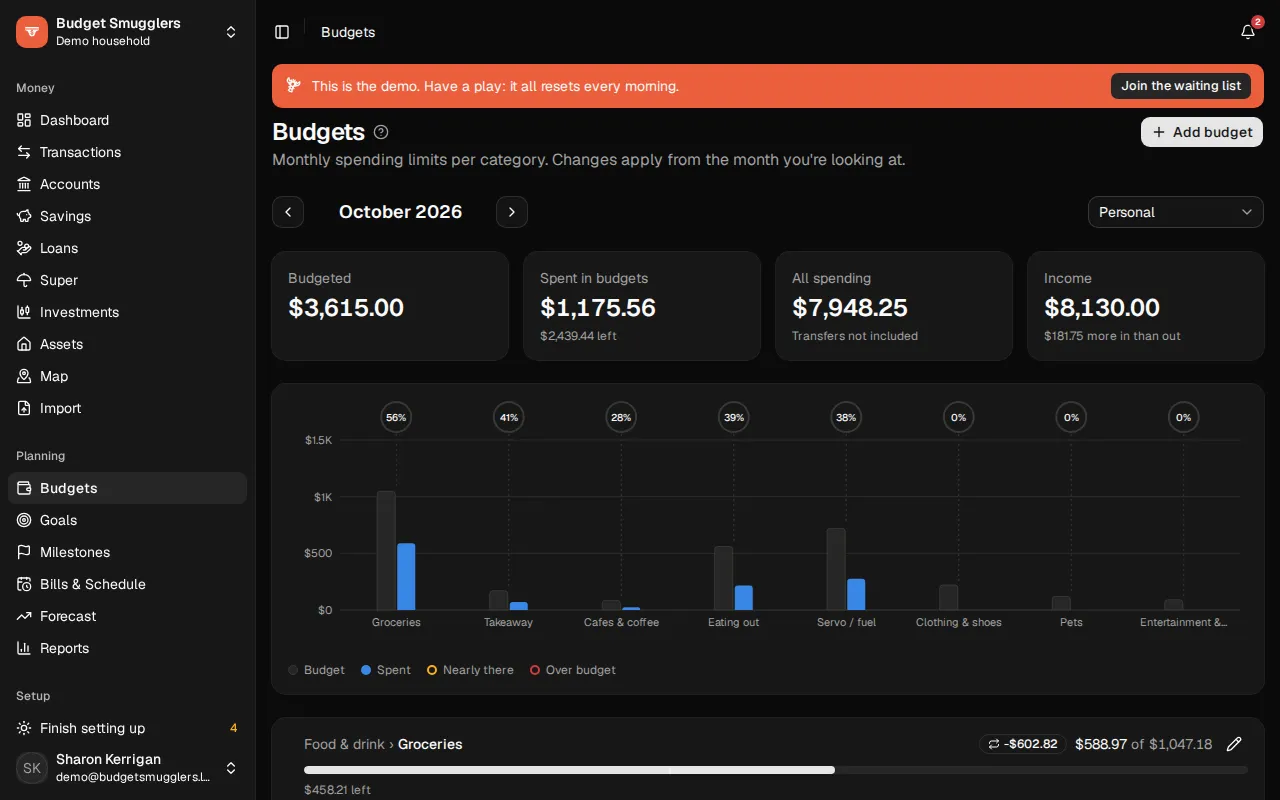Click the Servo / fuel blue spent bar
Viewport: 1280px width, 800px height.
click(x=856, y=594)
